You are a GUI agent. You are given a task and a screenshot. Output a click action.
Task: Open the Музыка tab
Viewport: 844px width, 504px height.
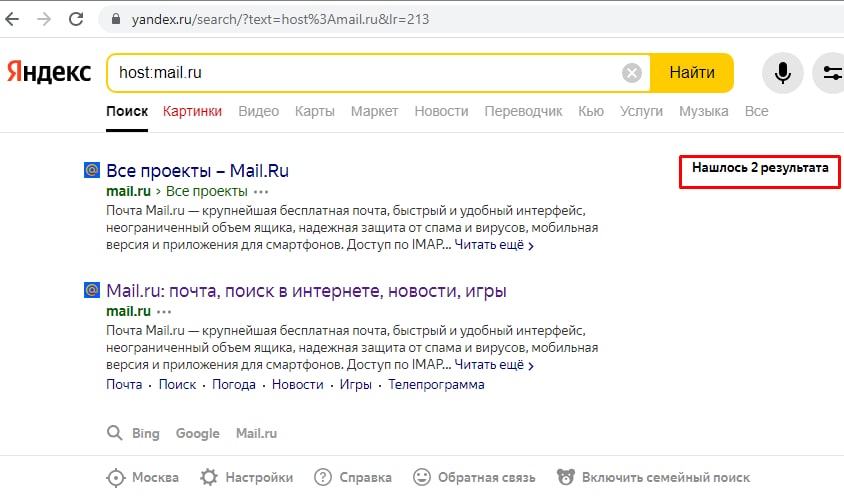point(704,111)
